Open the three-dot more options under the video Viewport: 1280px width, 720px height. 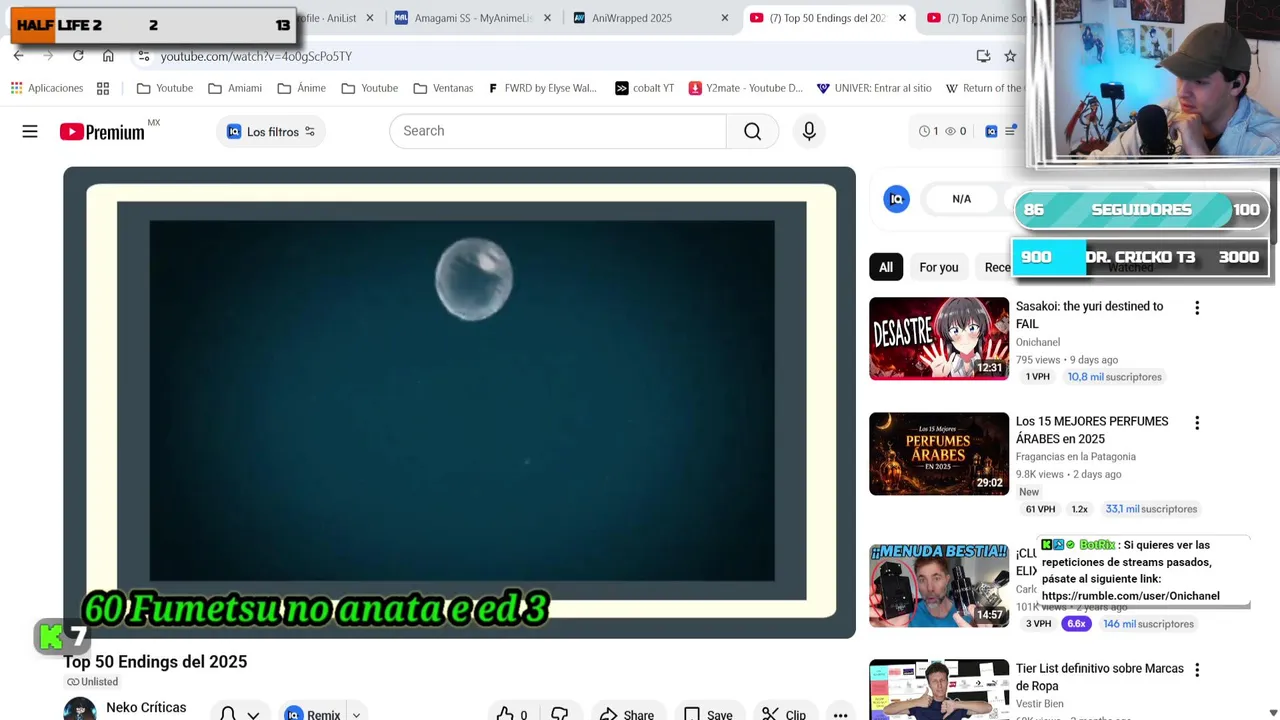pos(840,714)
